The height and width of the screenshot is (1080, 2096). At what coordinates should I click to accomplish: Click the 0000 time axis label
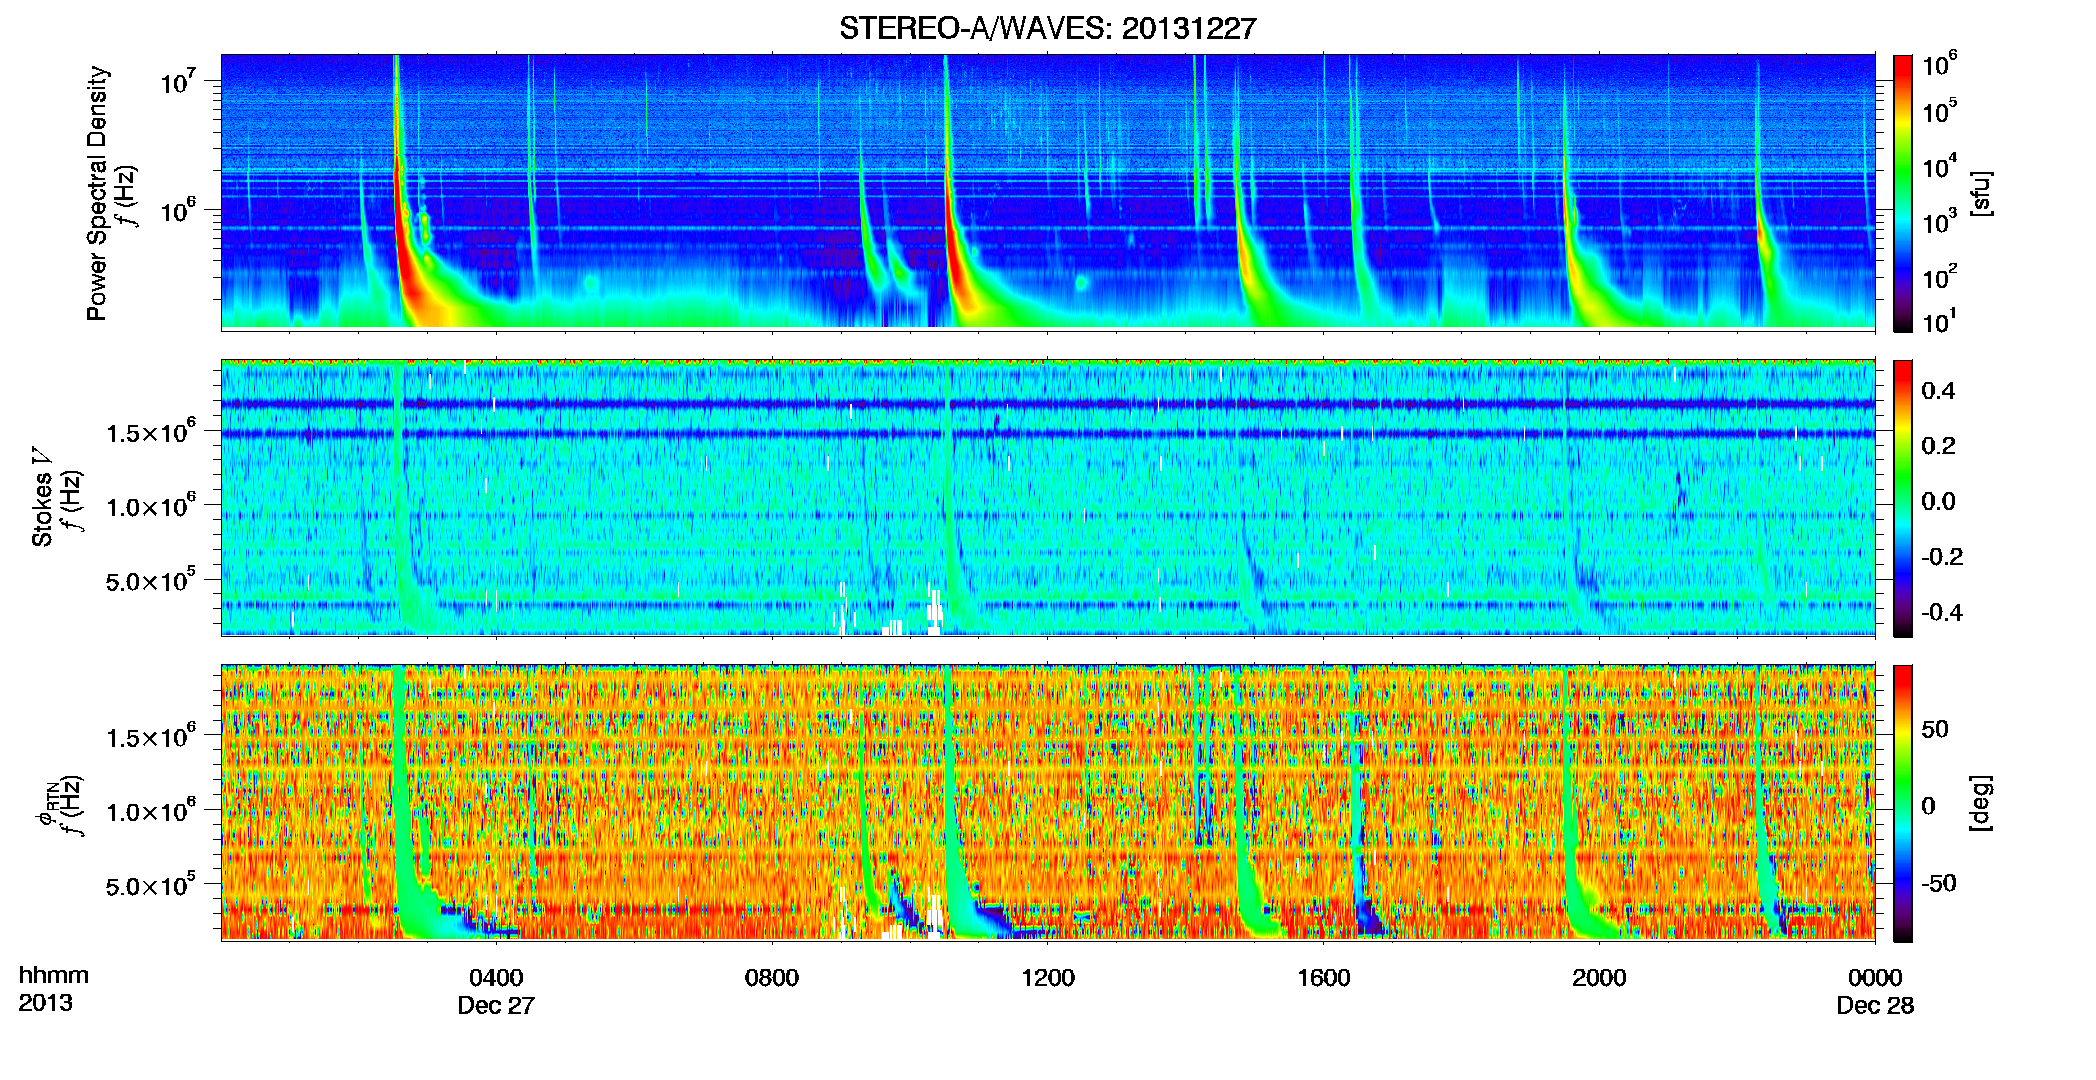coord(1875,977)
